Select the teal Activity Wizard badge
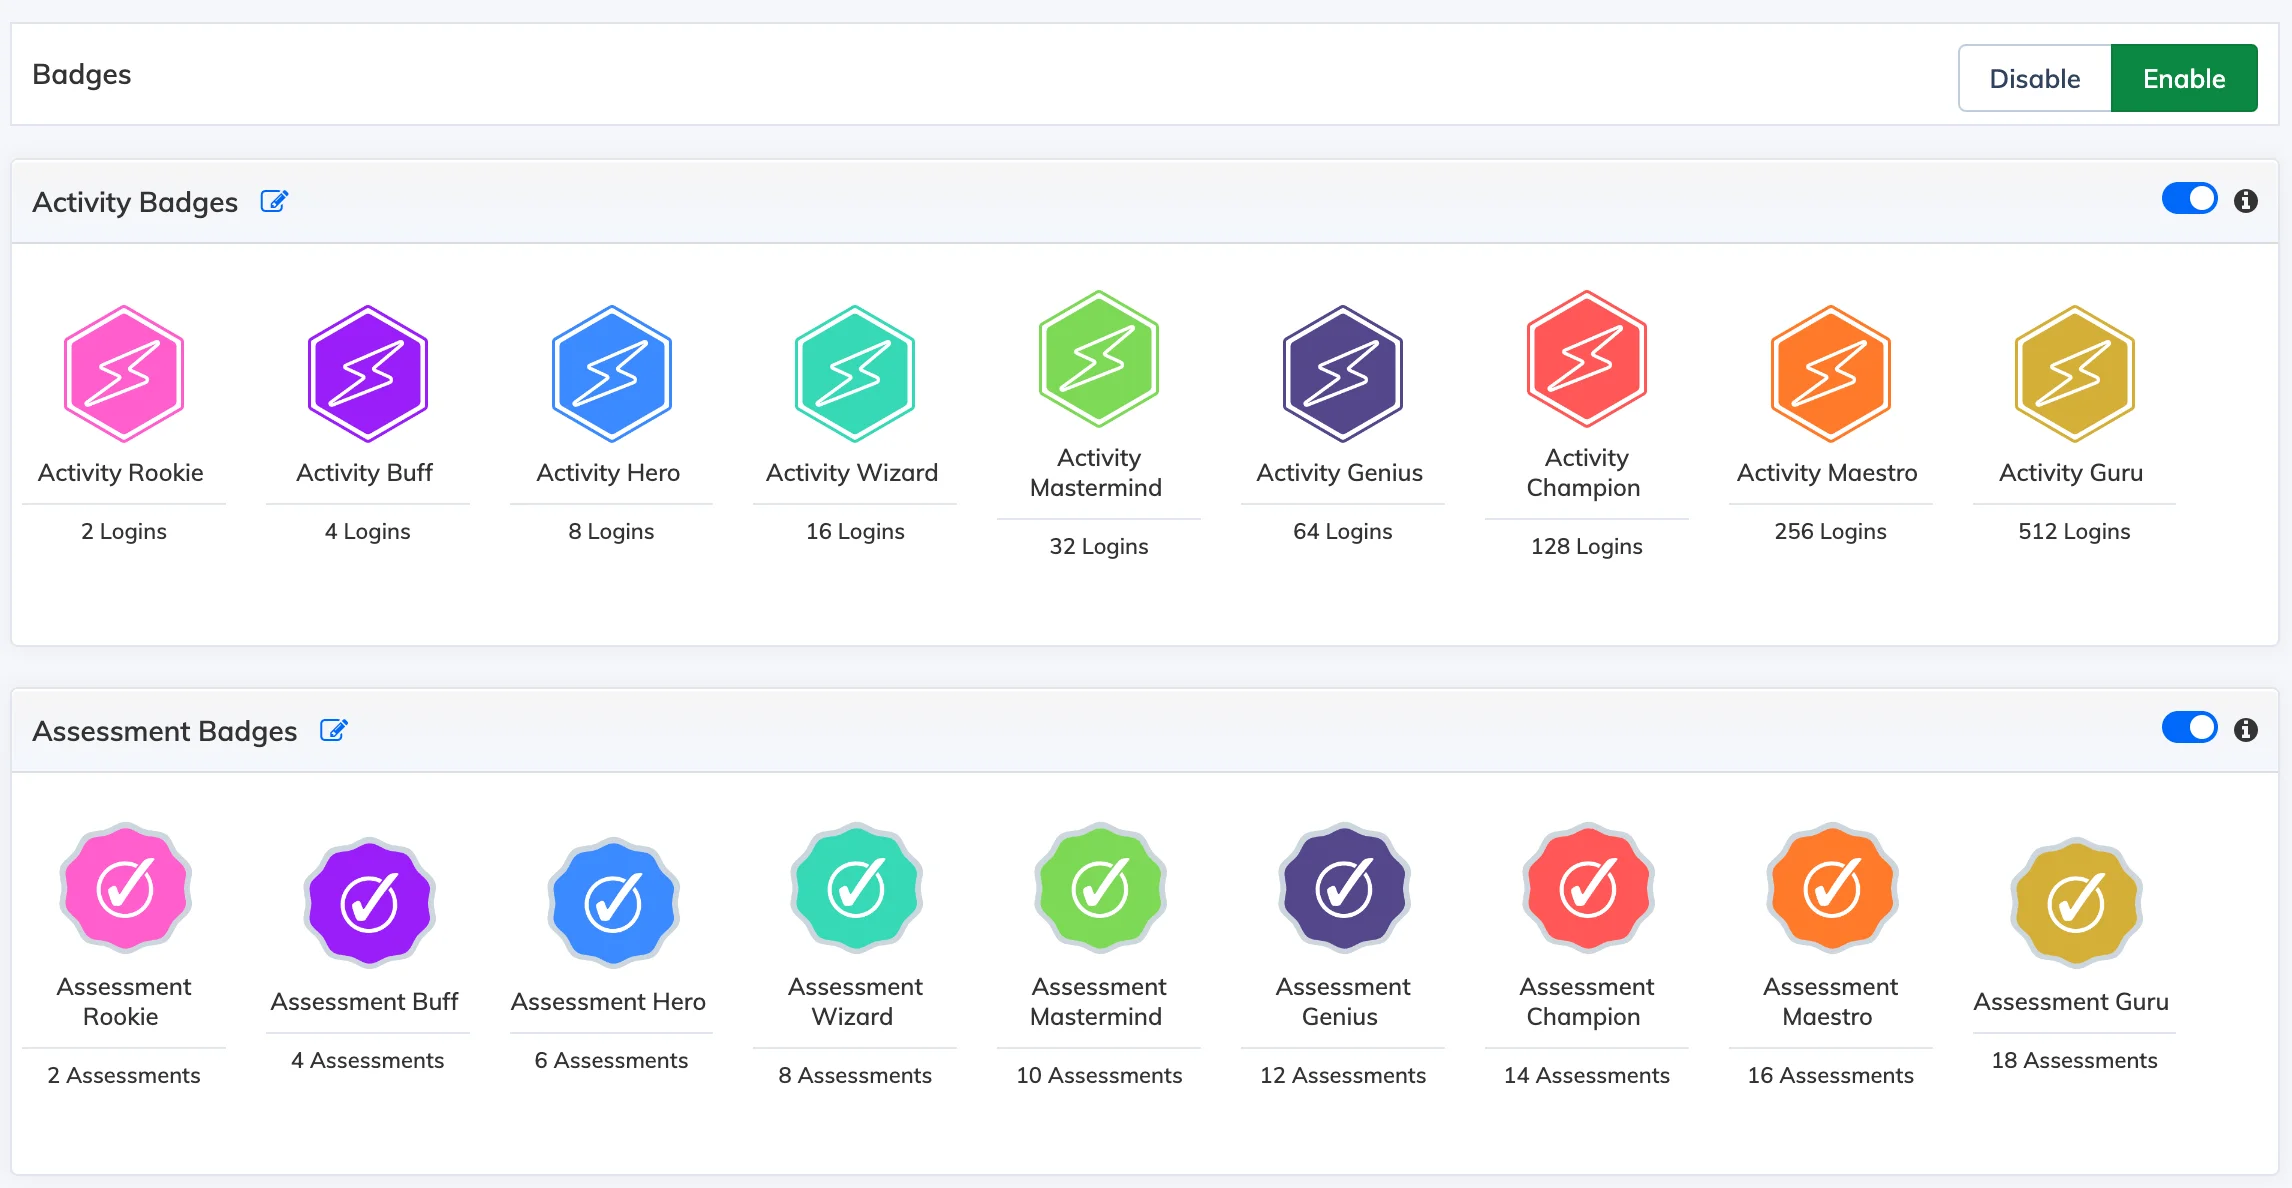 pyautogui.click(x=855, y=374)
